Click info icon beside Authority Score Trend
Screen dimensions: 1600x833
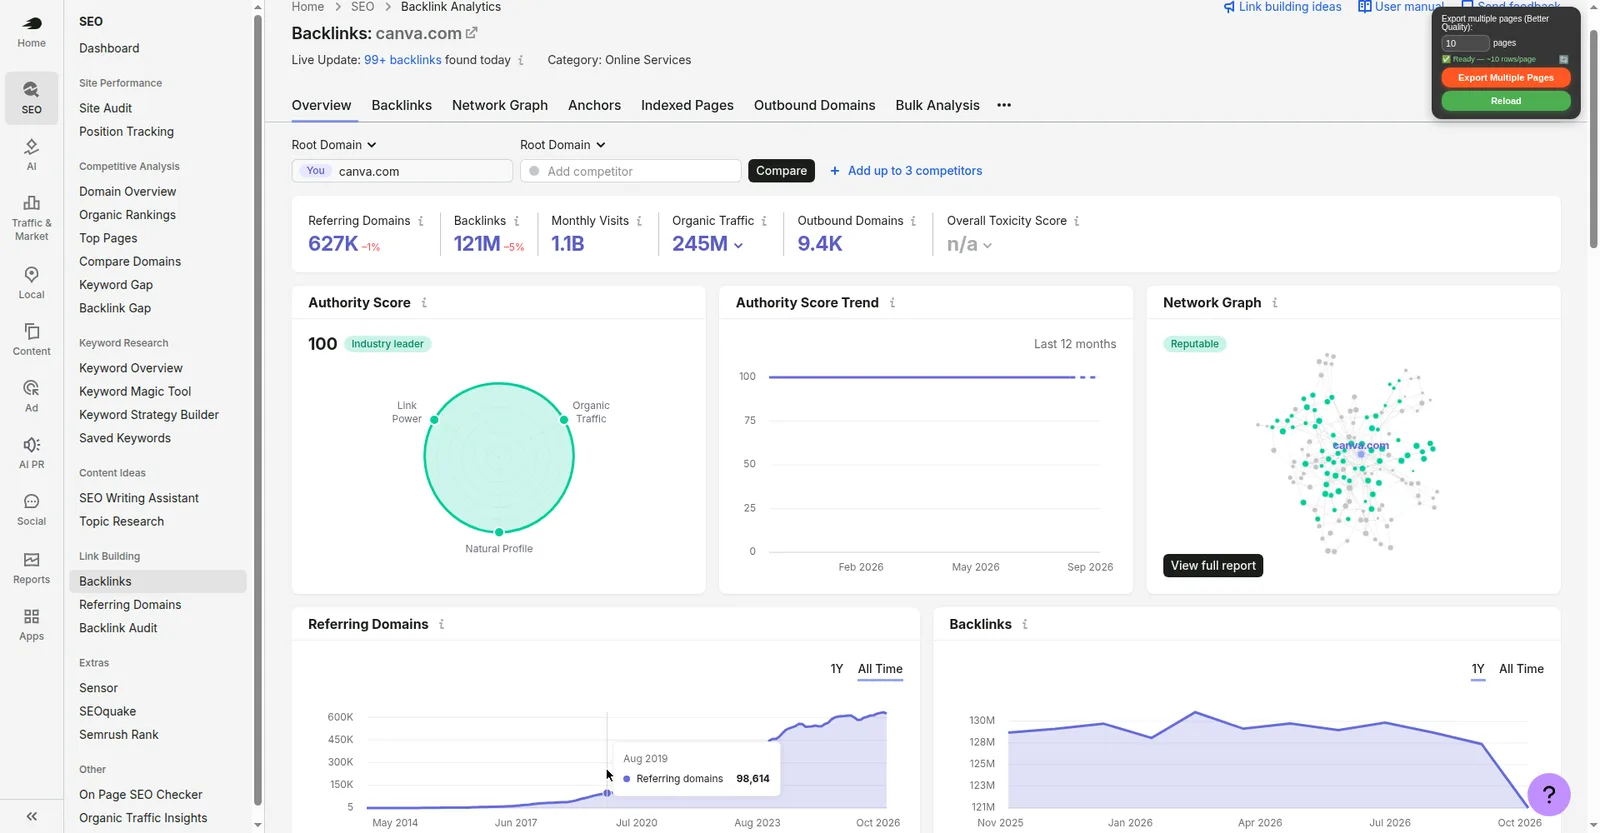pyautogui.click(x=892, y=303)
